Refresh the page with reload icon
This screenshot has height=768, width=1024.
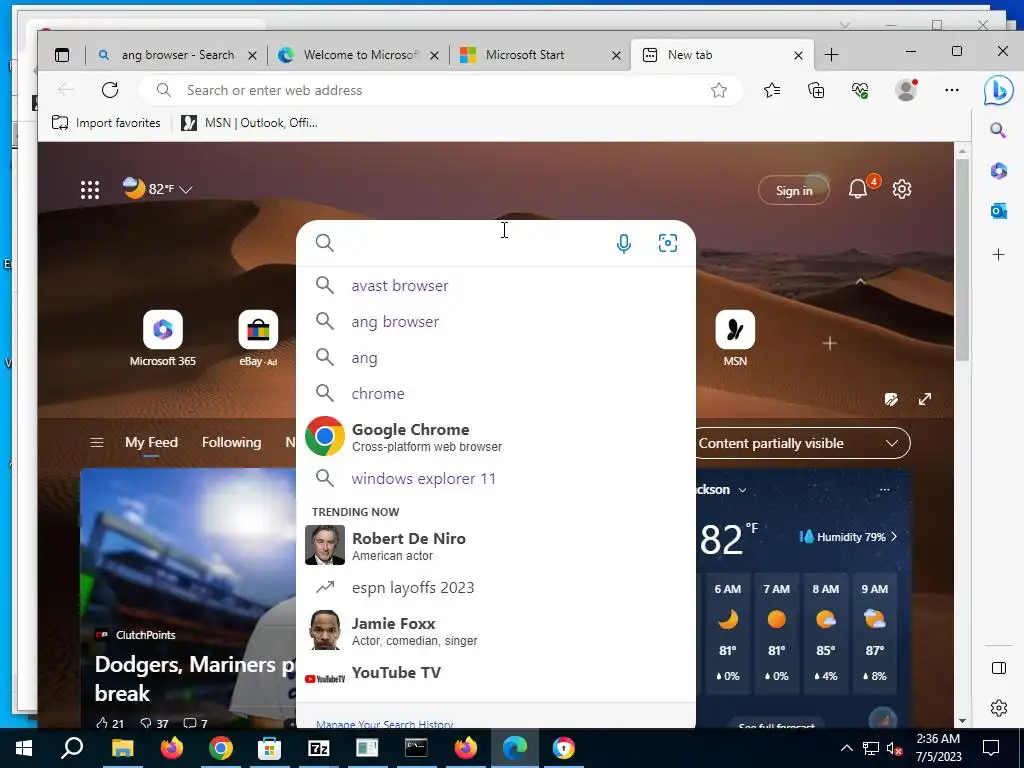click(x=110, y=90)
